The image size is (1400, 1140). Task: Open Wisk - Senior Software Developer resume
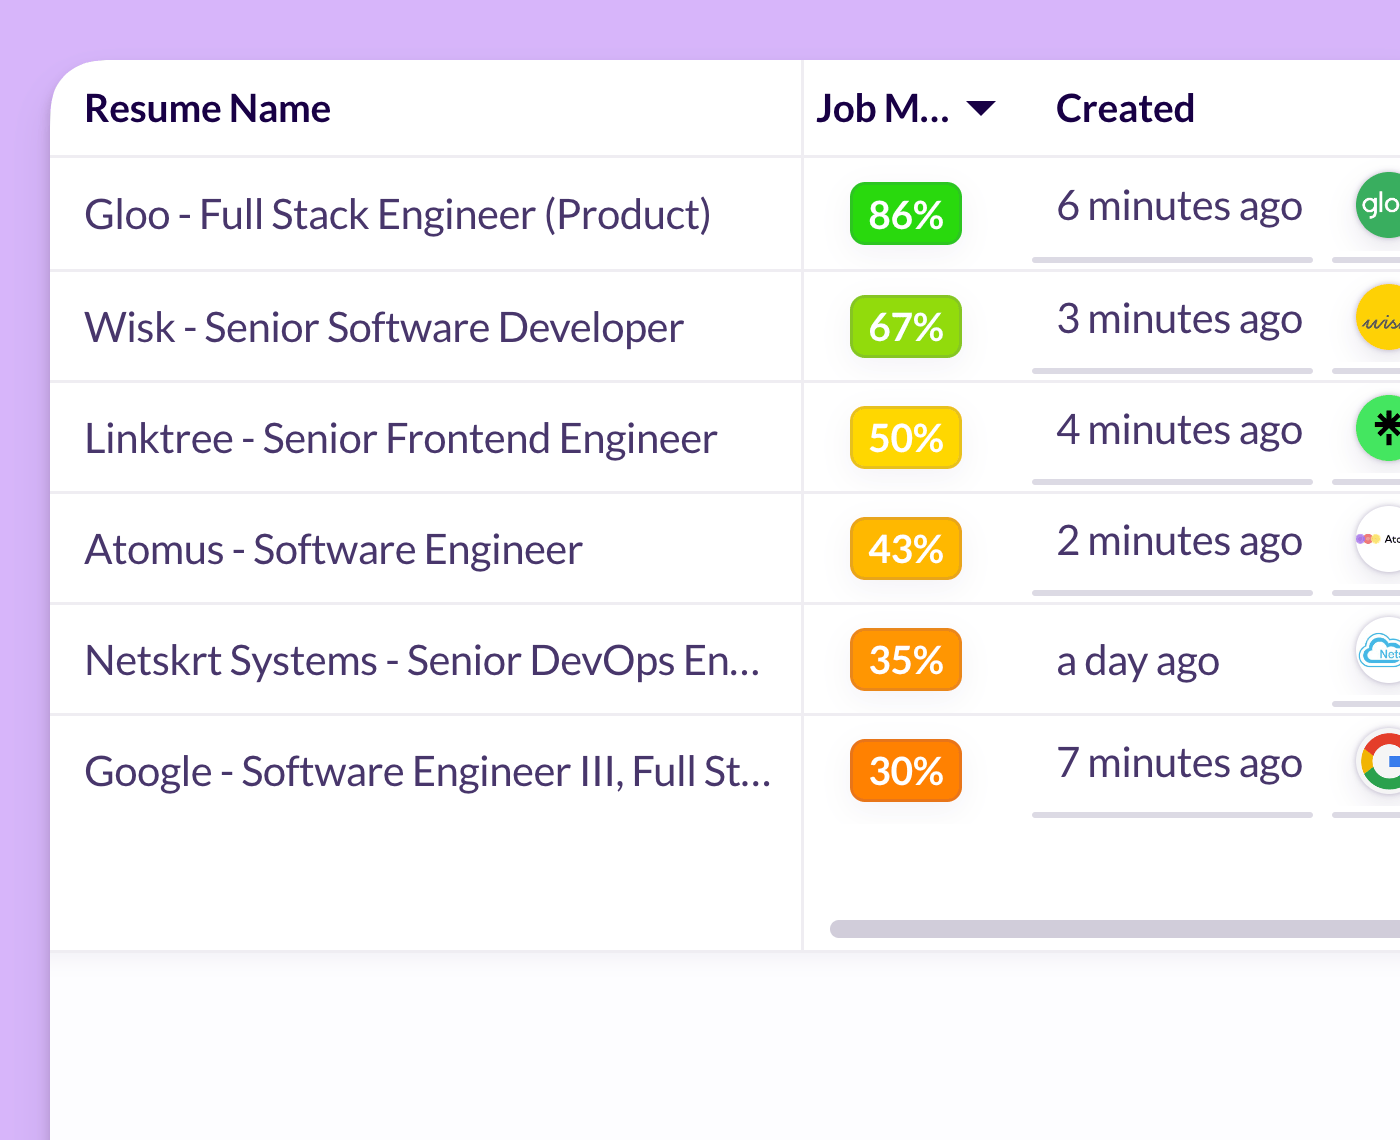(384, 327)
